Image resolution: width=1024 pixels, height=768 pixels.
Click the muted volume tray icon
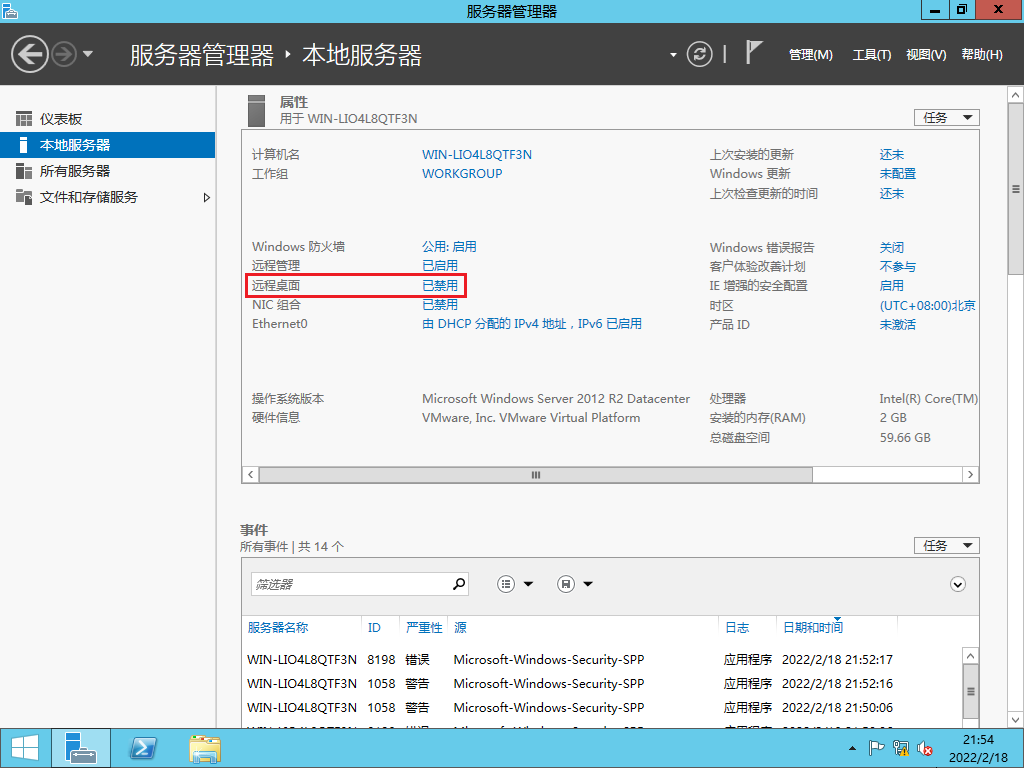point(924,748)
